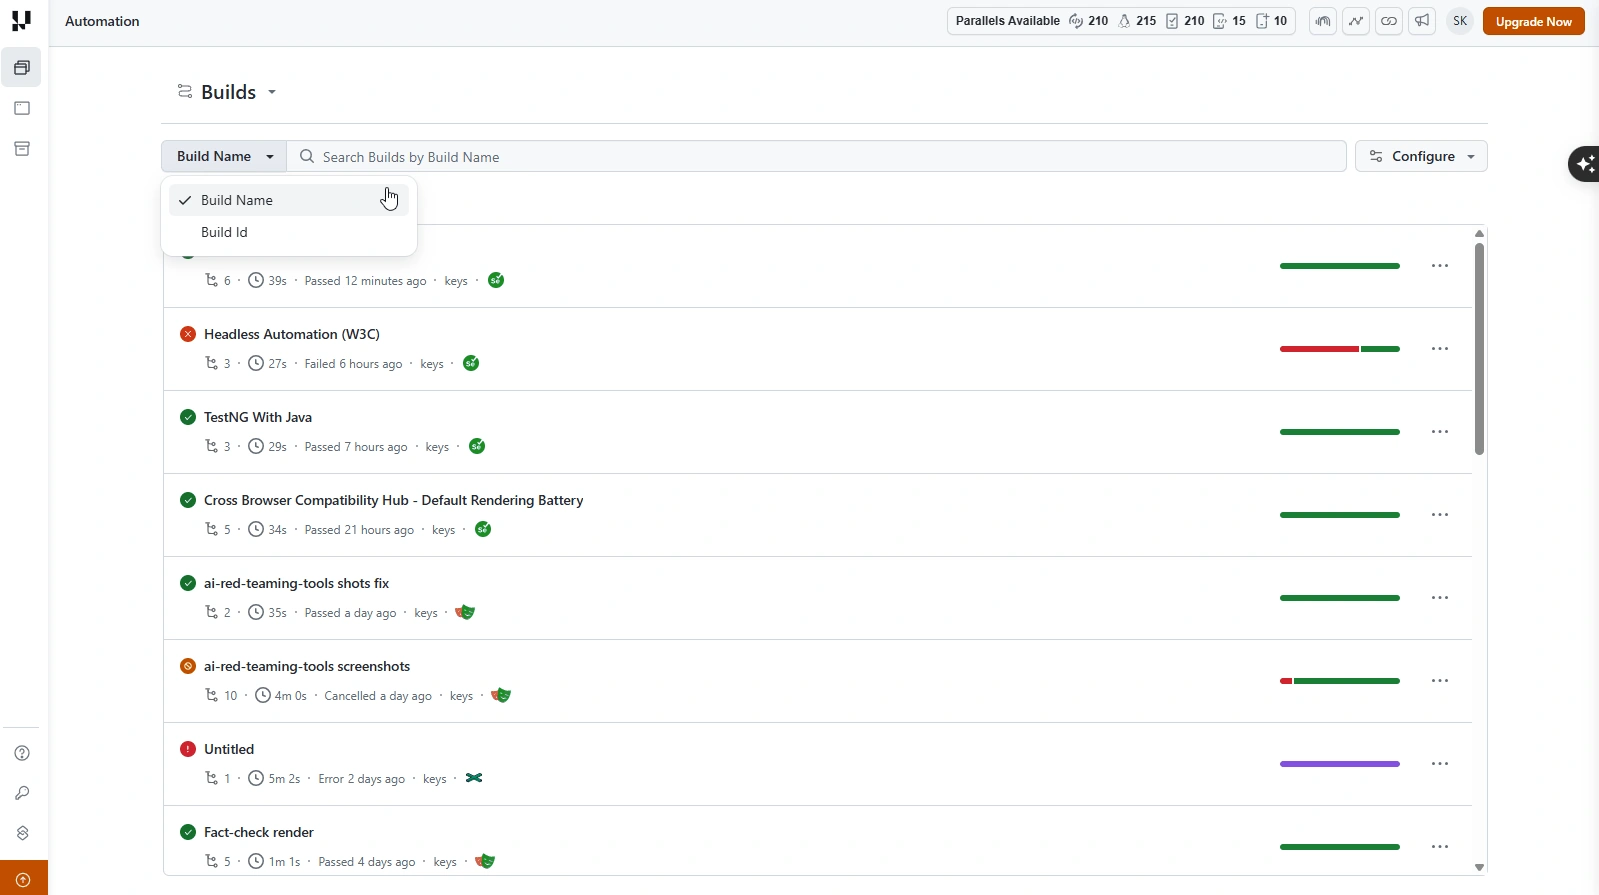Click cancelled status icon of ai-red-teaming-tools screenshots
The height and width of the screenshot is (895, 1599).
(x=188, y=666)
